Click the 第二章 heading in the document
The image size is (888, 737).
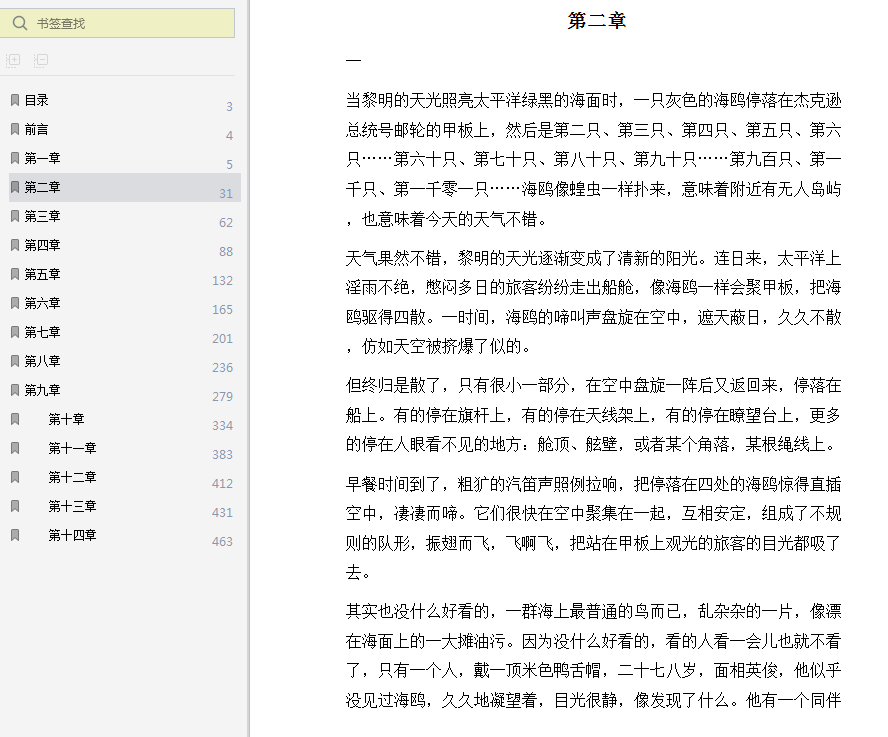(x=597, y=20)
